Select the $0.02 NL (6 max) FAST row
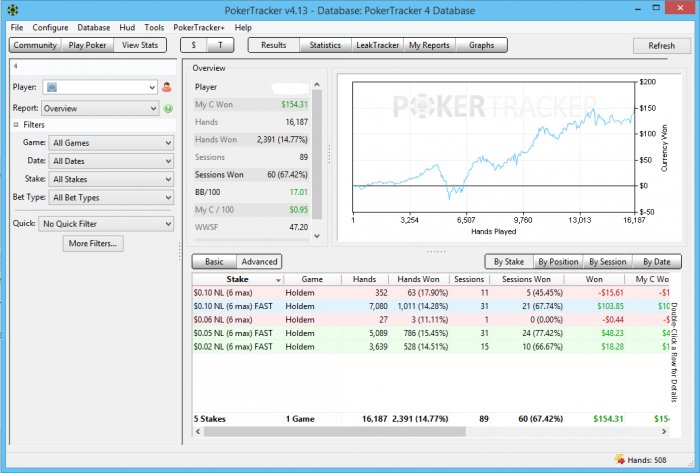This screenshot has height=473, width=700. (x=431, y=347)
